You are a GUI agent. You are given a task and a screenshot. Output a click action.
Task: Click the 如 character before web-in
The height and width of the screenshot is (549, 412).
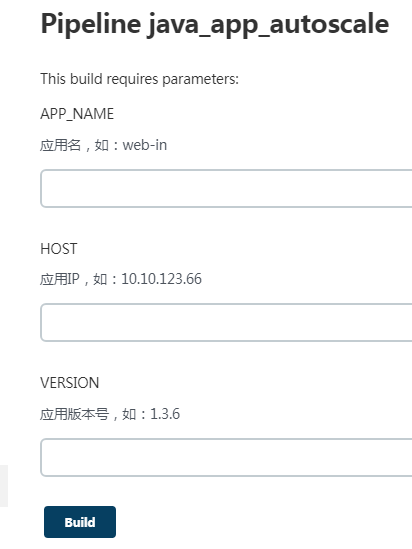102,145
